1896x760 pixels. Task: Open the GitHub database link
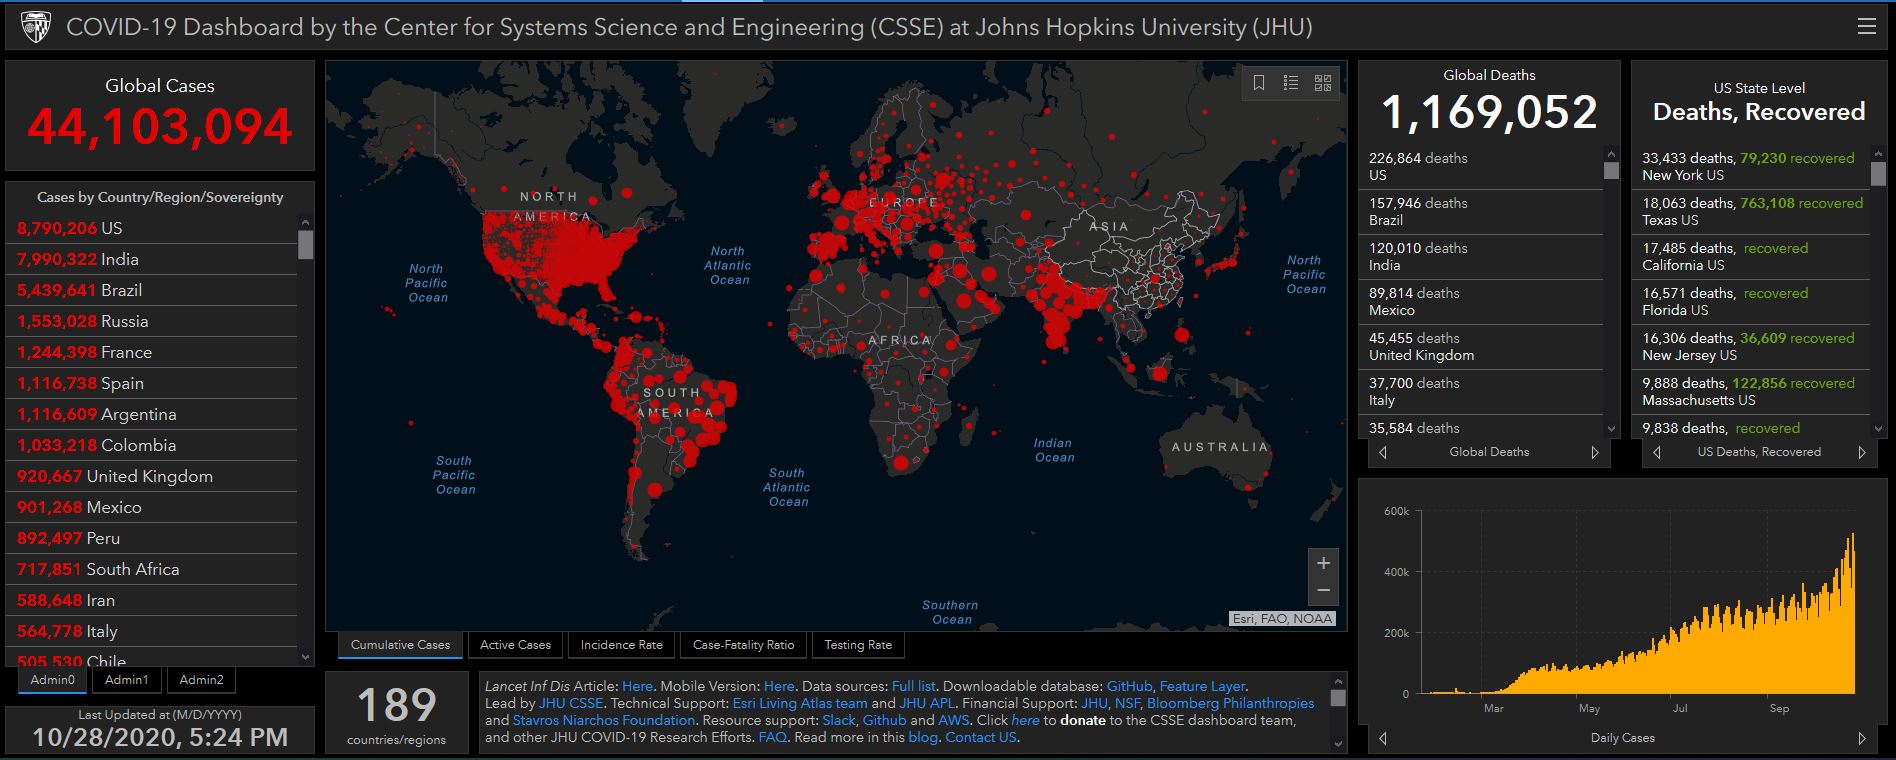tap(1130, 686)
